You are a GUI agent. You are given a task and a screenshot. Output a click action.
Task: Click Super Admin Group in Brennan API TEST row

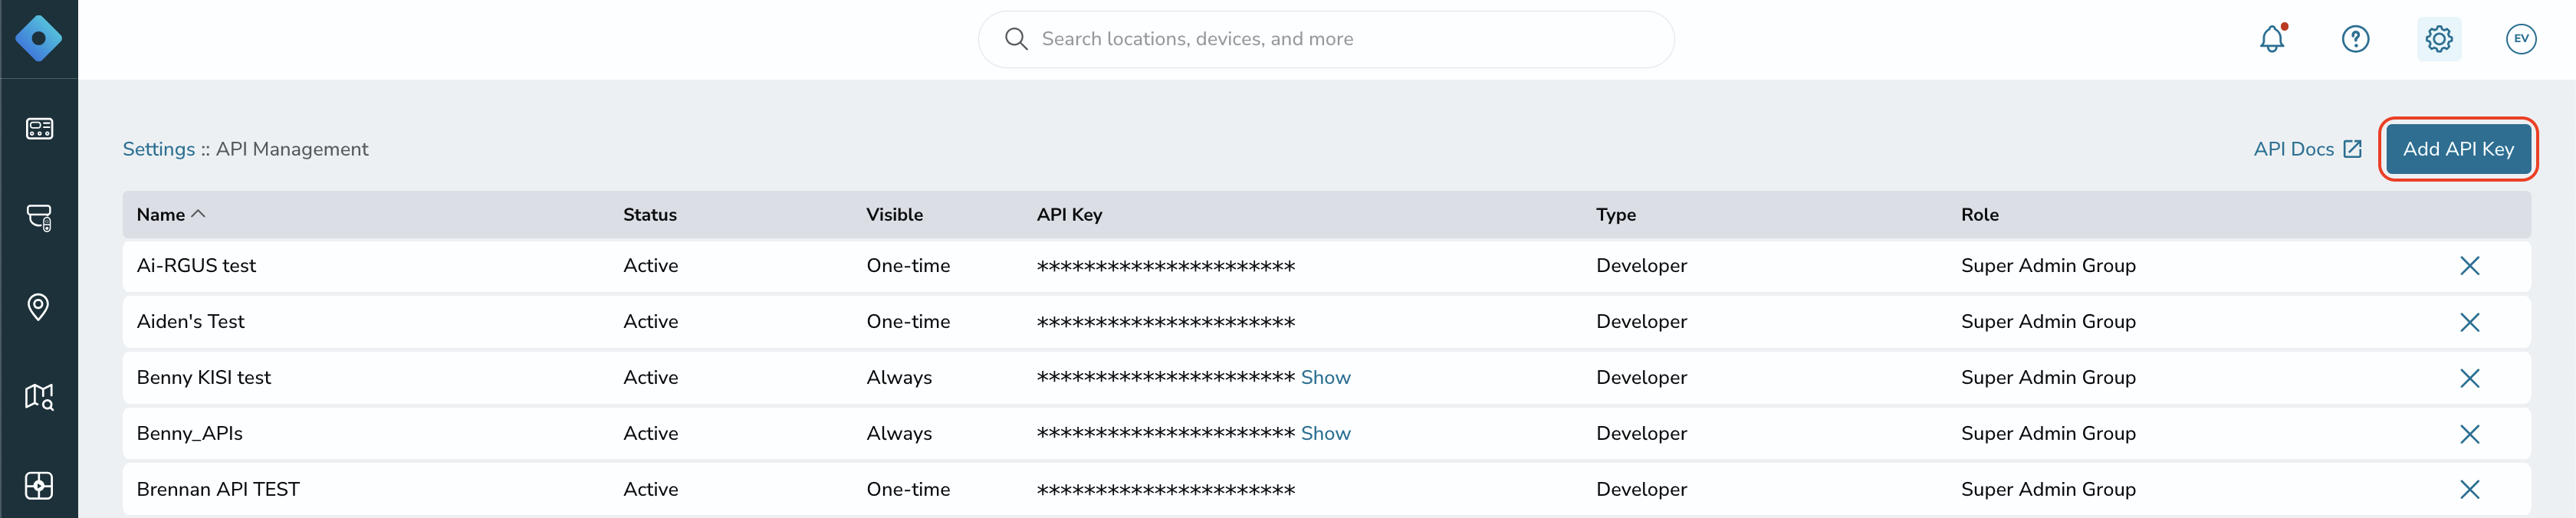click(x=2048, y=490)
